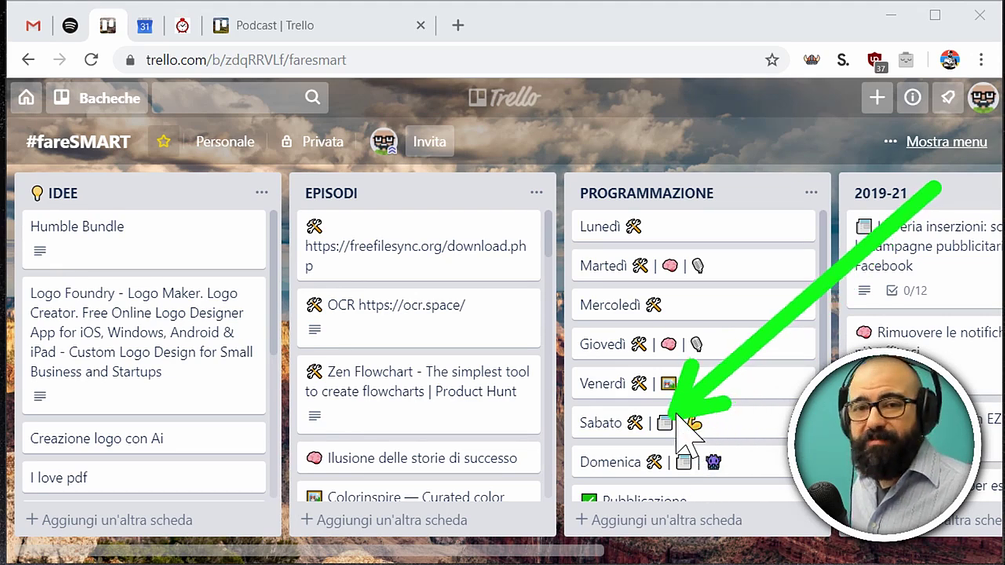Add another card to IDEE list
This screenshot has height=565, width=1005.
click(109, 520)
